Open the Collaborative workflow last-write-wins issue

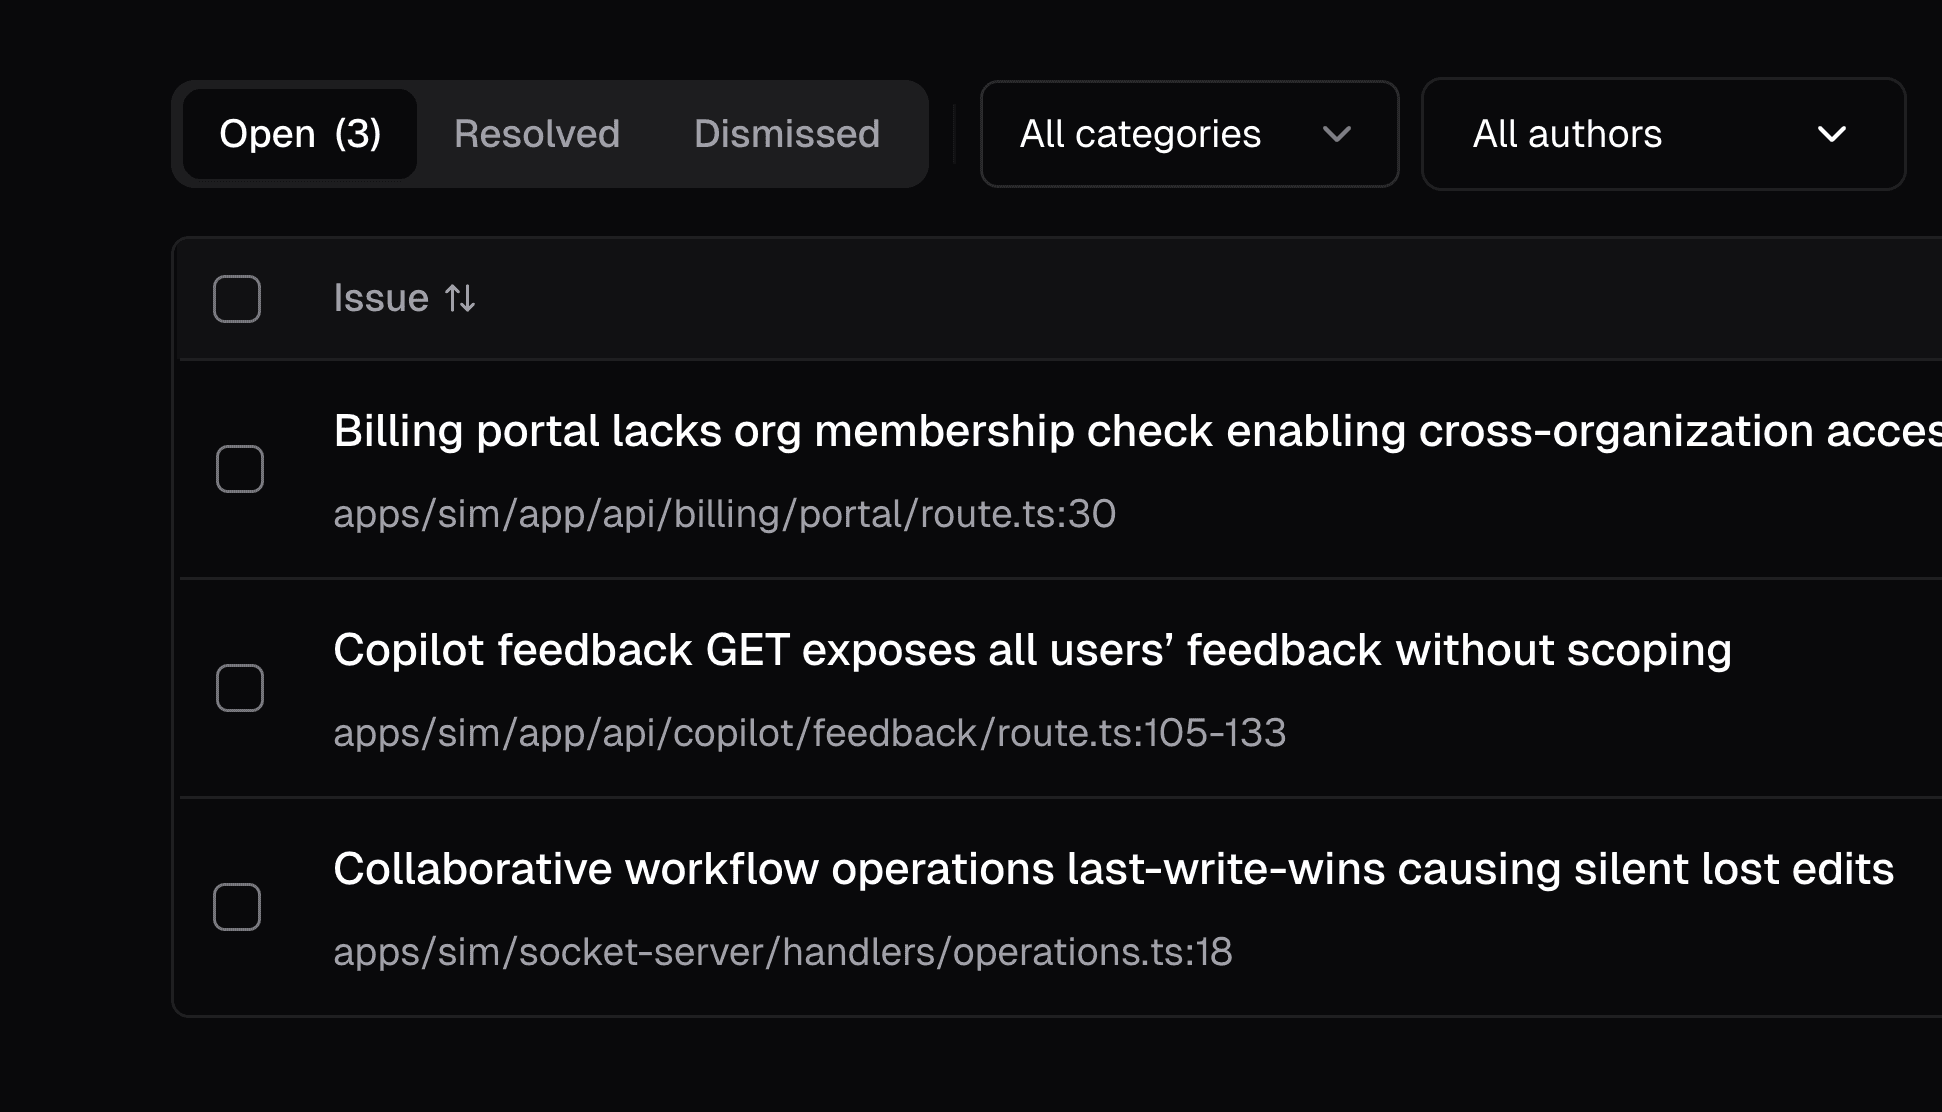tap(1113, 869)
